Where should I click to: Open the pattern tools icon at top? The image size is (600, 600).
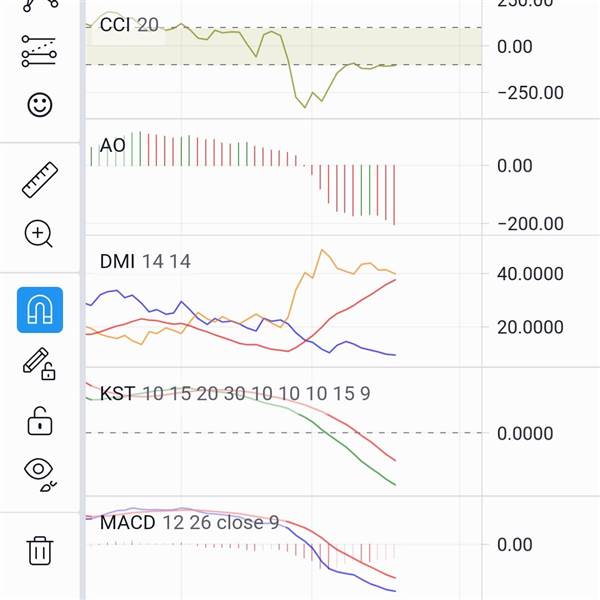click(40, 5)
